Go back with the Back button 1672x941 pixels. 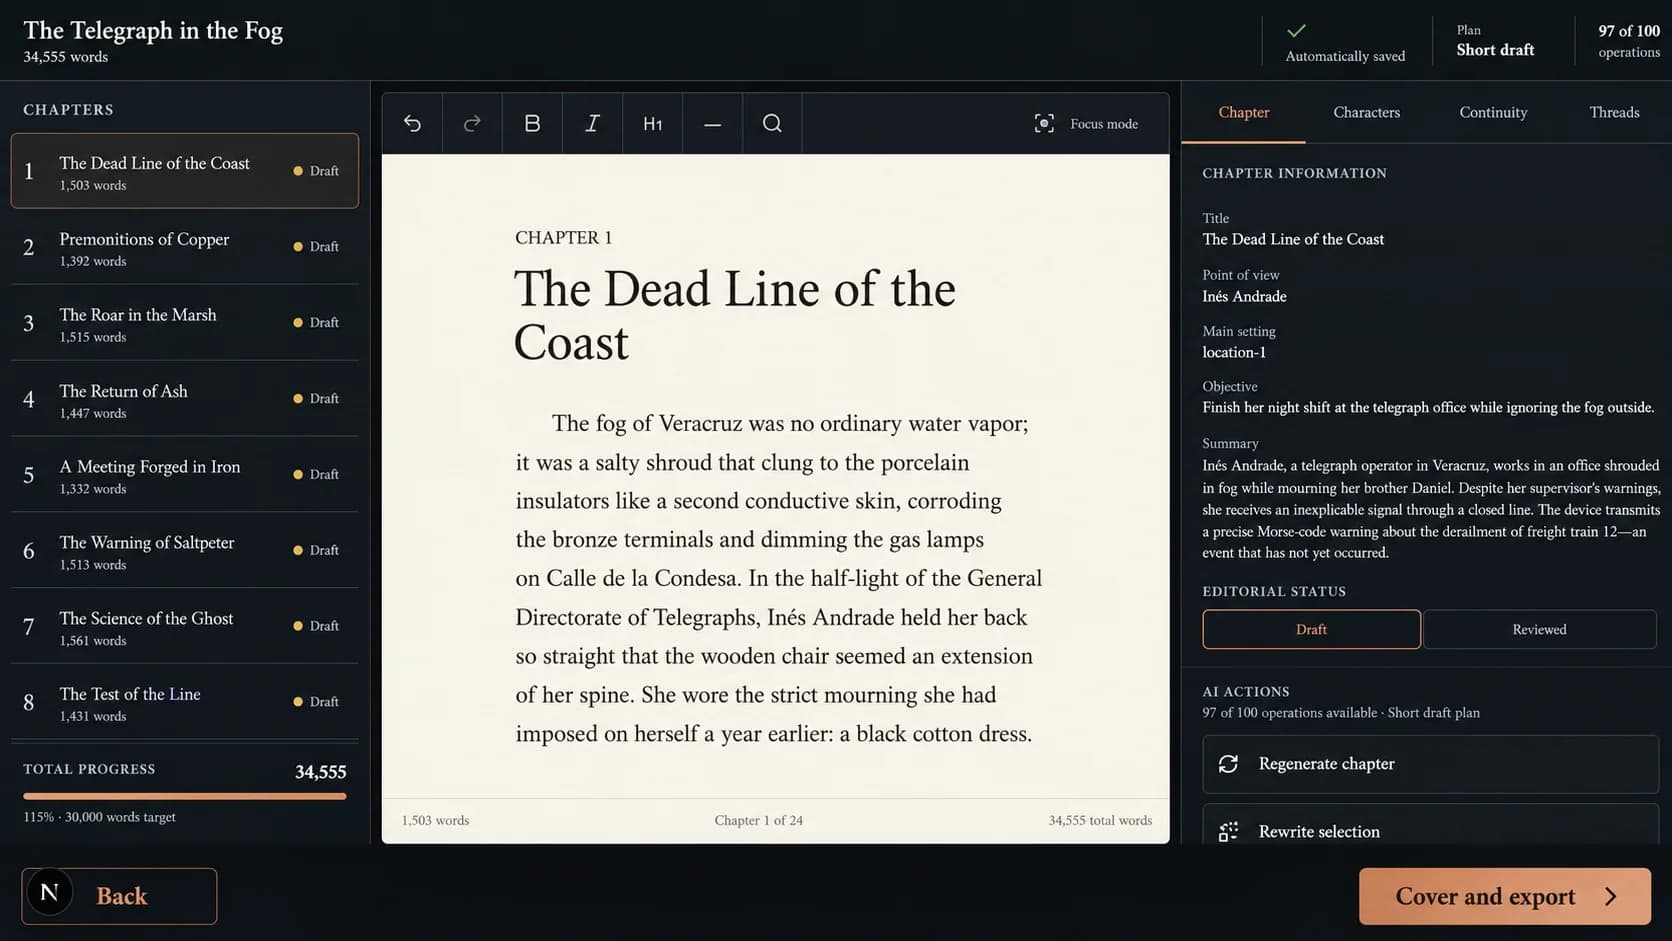(119, 896)
